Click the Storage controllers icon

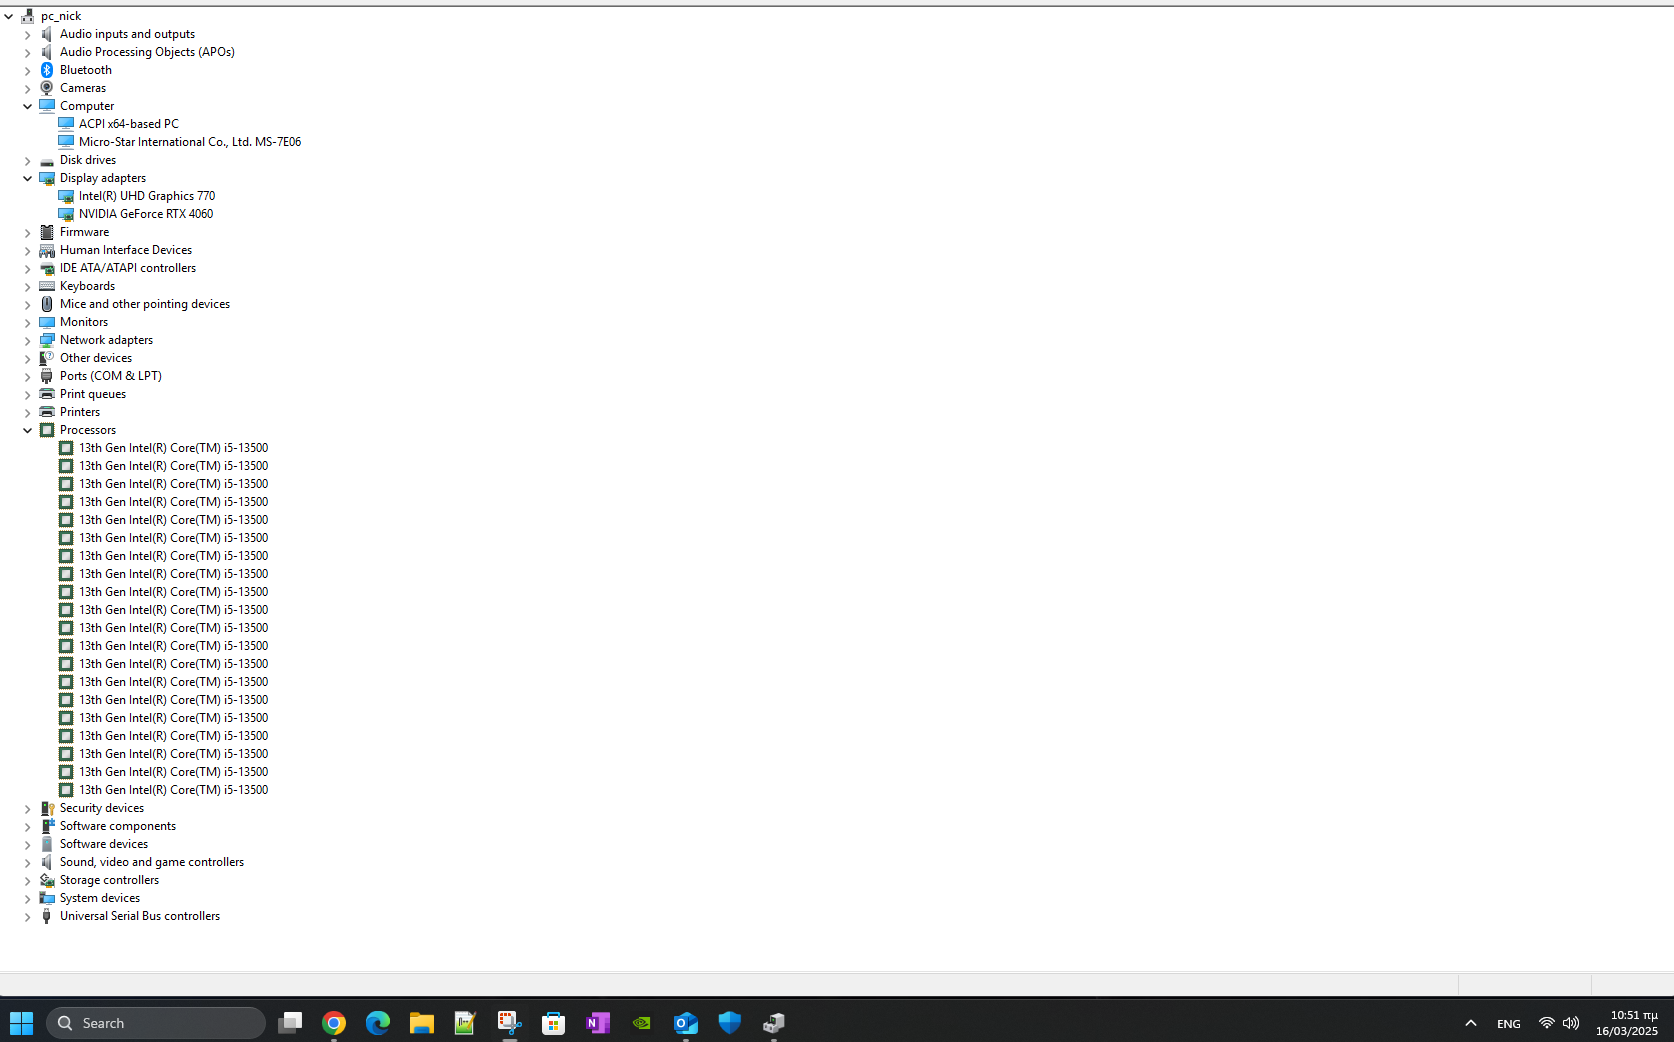coord(47,880)
